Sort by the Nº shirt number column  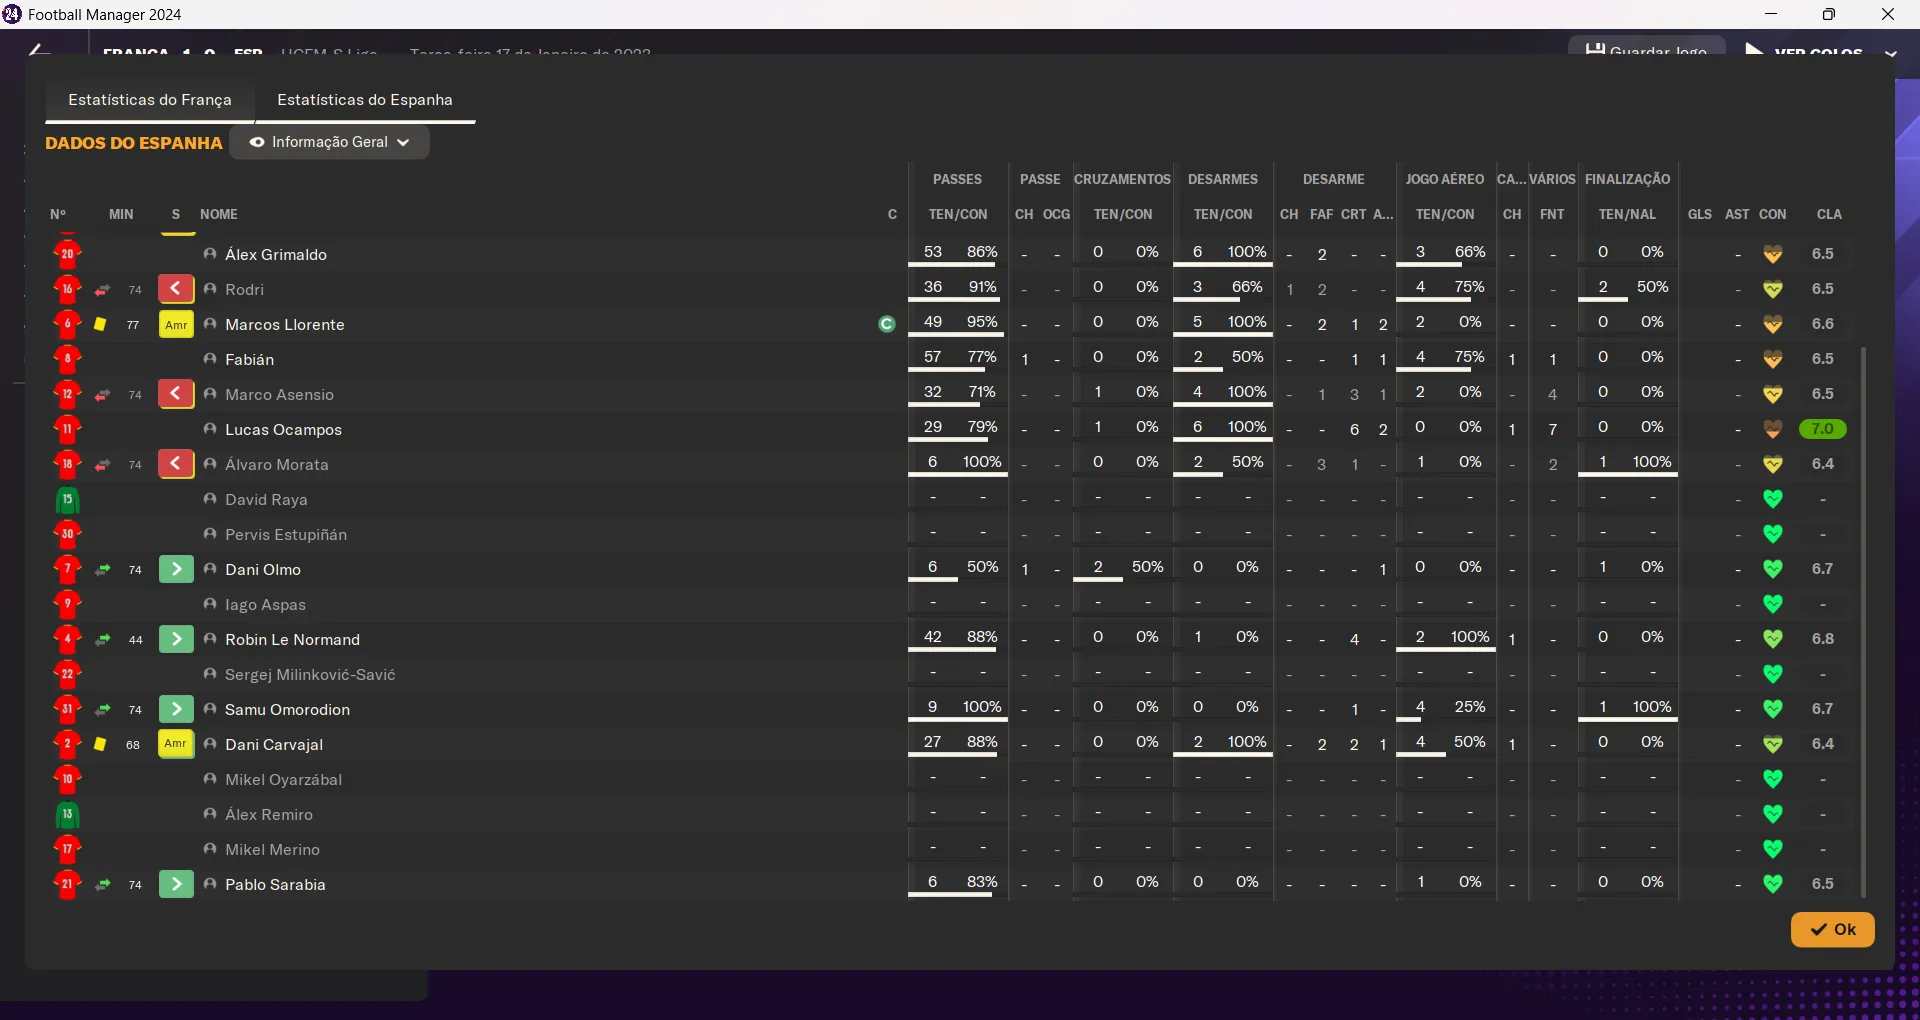click(58, 214)
